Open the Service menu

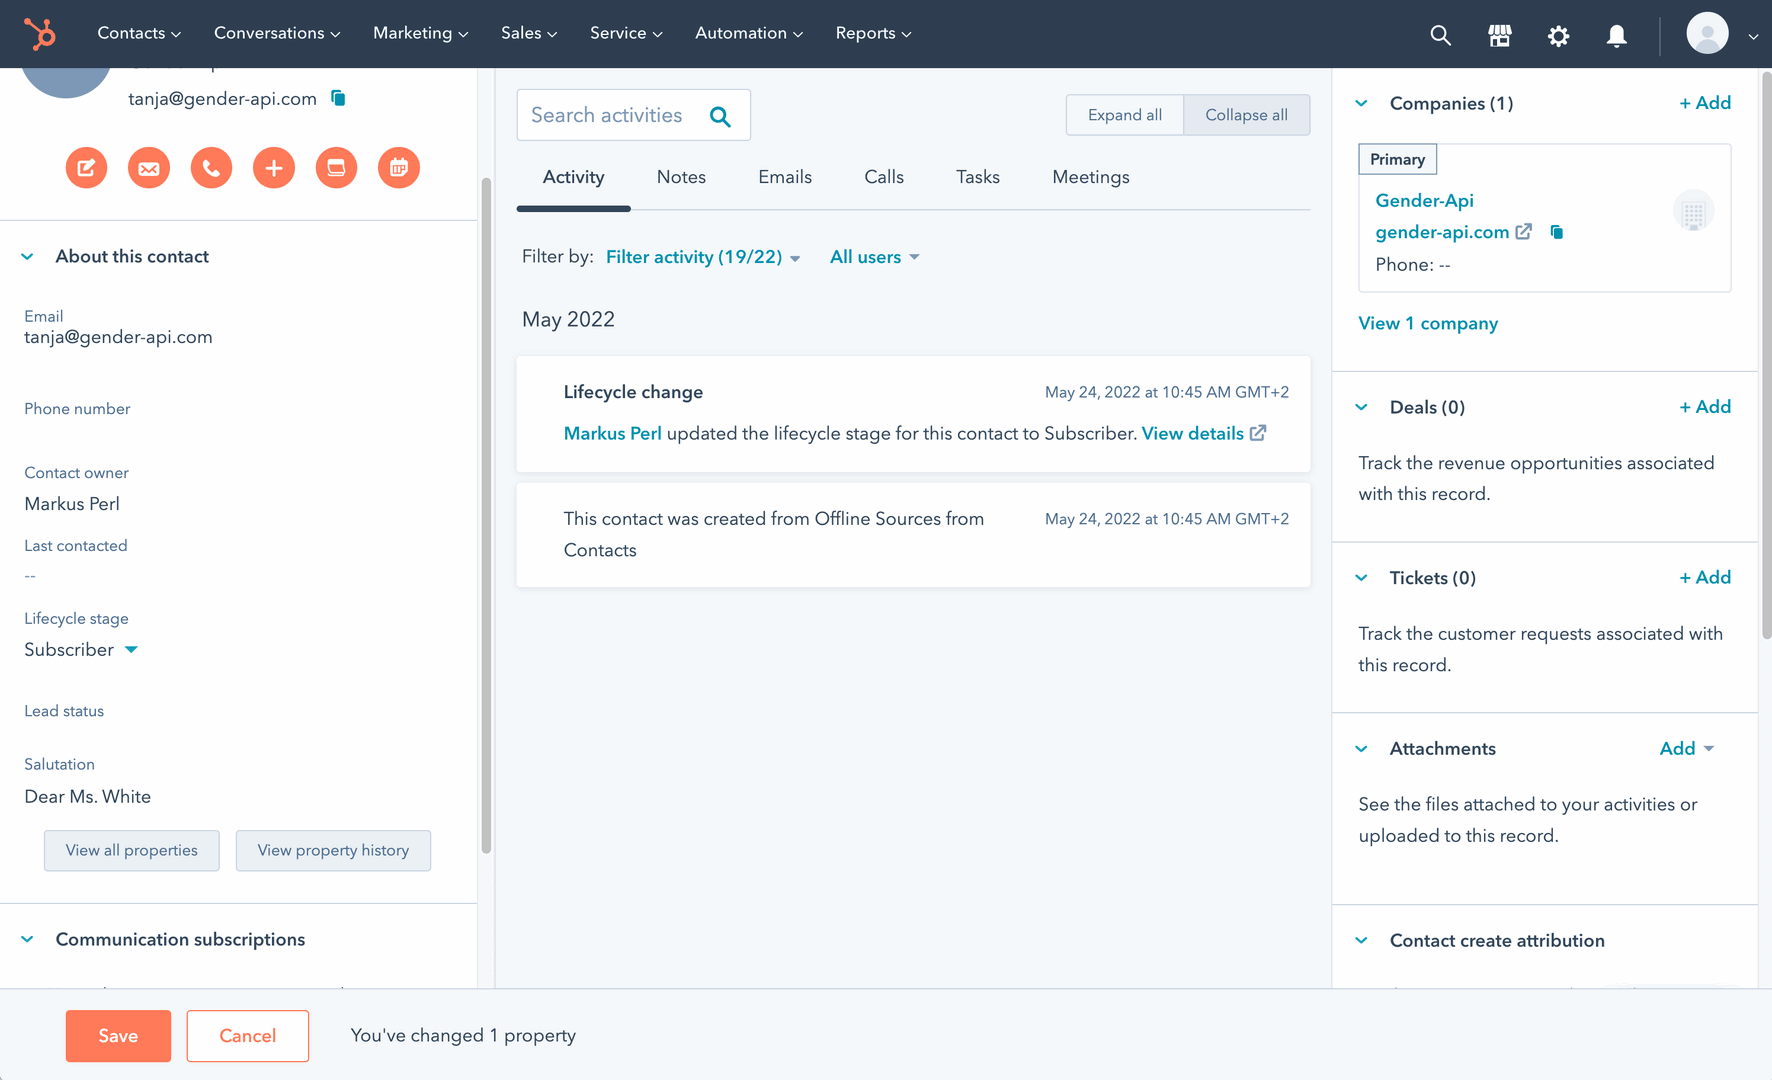pyautogui.click(x=626, y=34)
